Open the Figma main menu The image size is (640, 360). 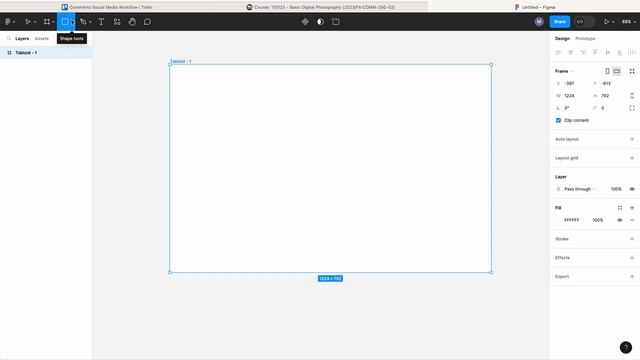8,22
